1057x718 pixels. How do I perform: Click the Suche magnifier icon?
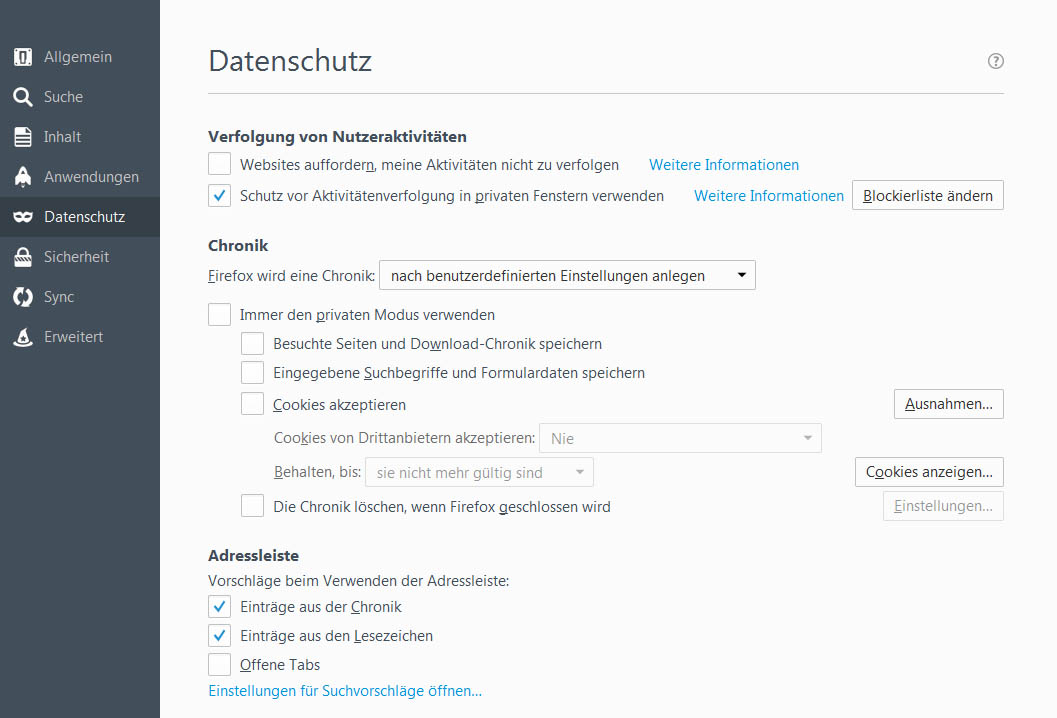pyautogui.click(x=23, y=97)
